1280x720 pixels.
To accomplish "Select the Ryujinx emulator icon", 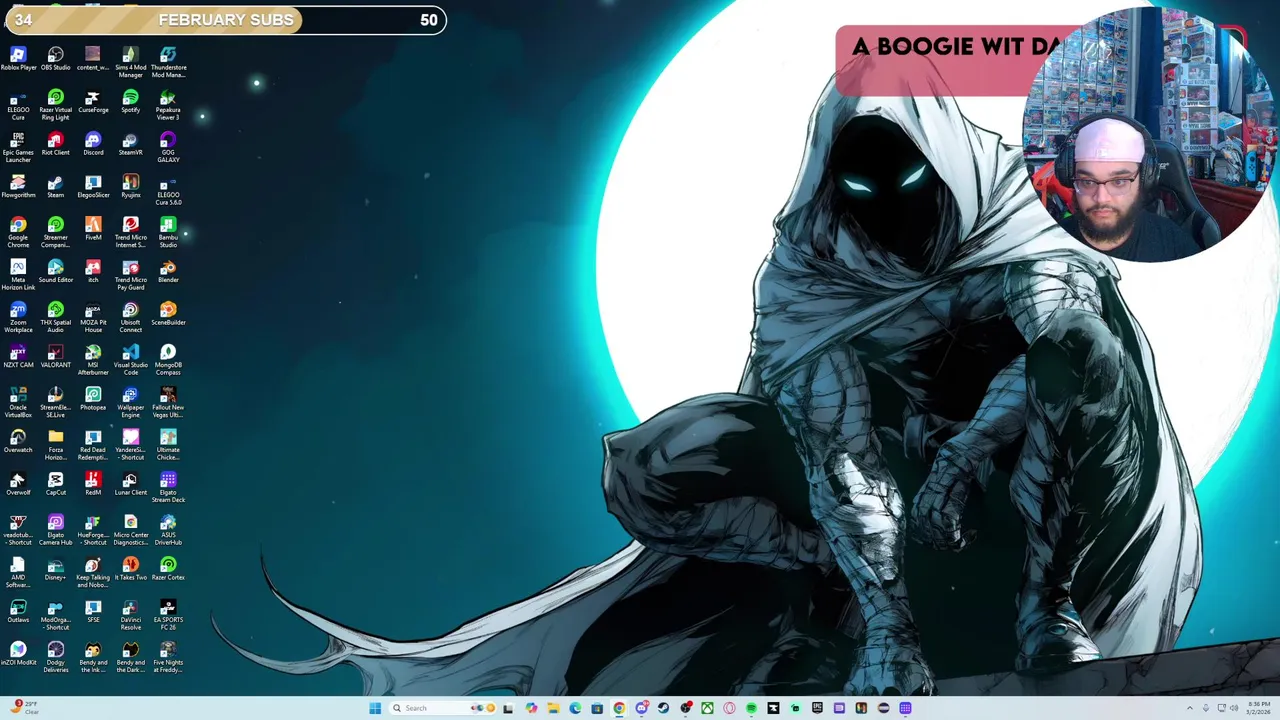I will pos(130,186).
